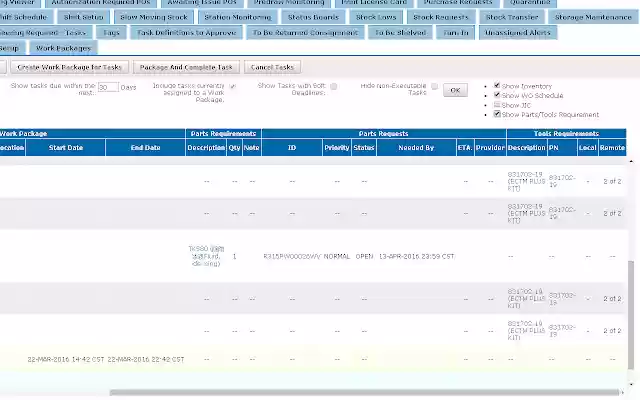Click the Parts Requests ID header
Viewport: 640px width, 400px height.
[292, 148]
